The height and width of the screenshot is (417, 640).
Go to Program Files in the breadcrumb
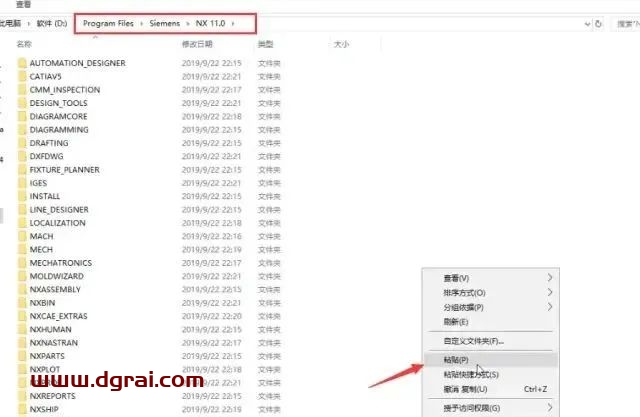tap(108, 23)
